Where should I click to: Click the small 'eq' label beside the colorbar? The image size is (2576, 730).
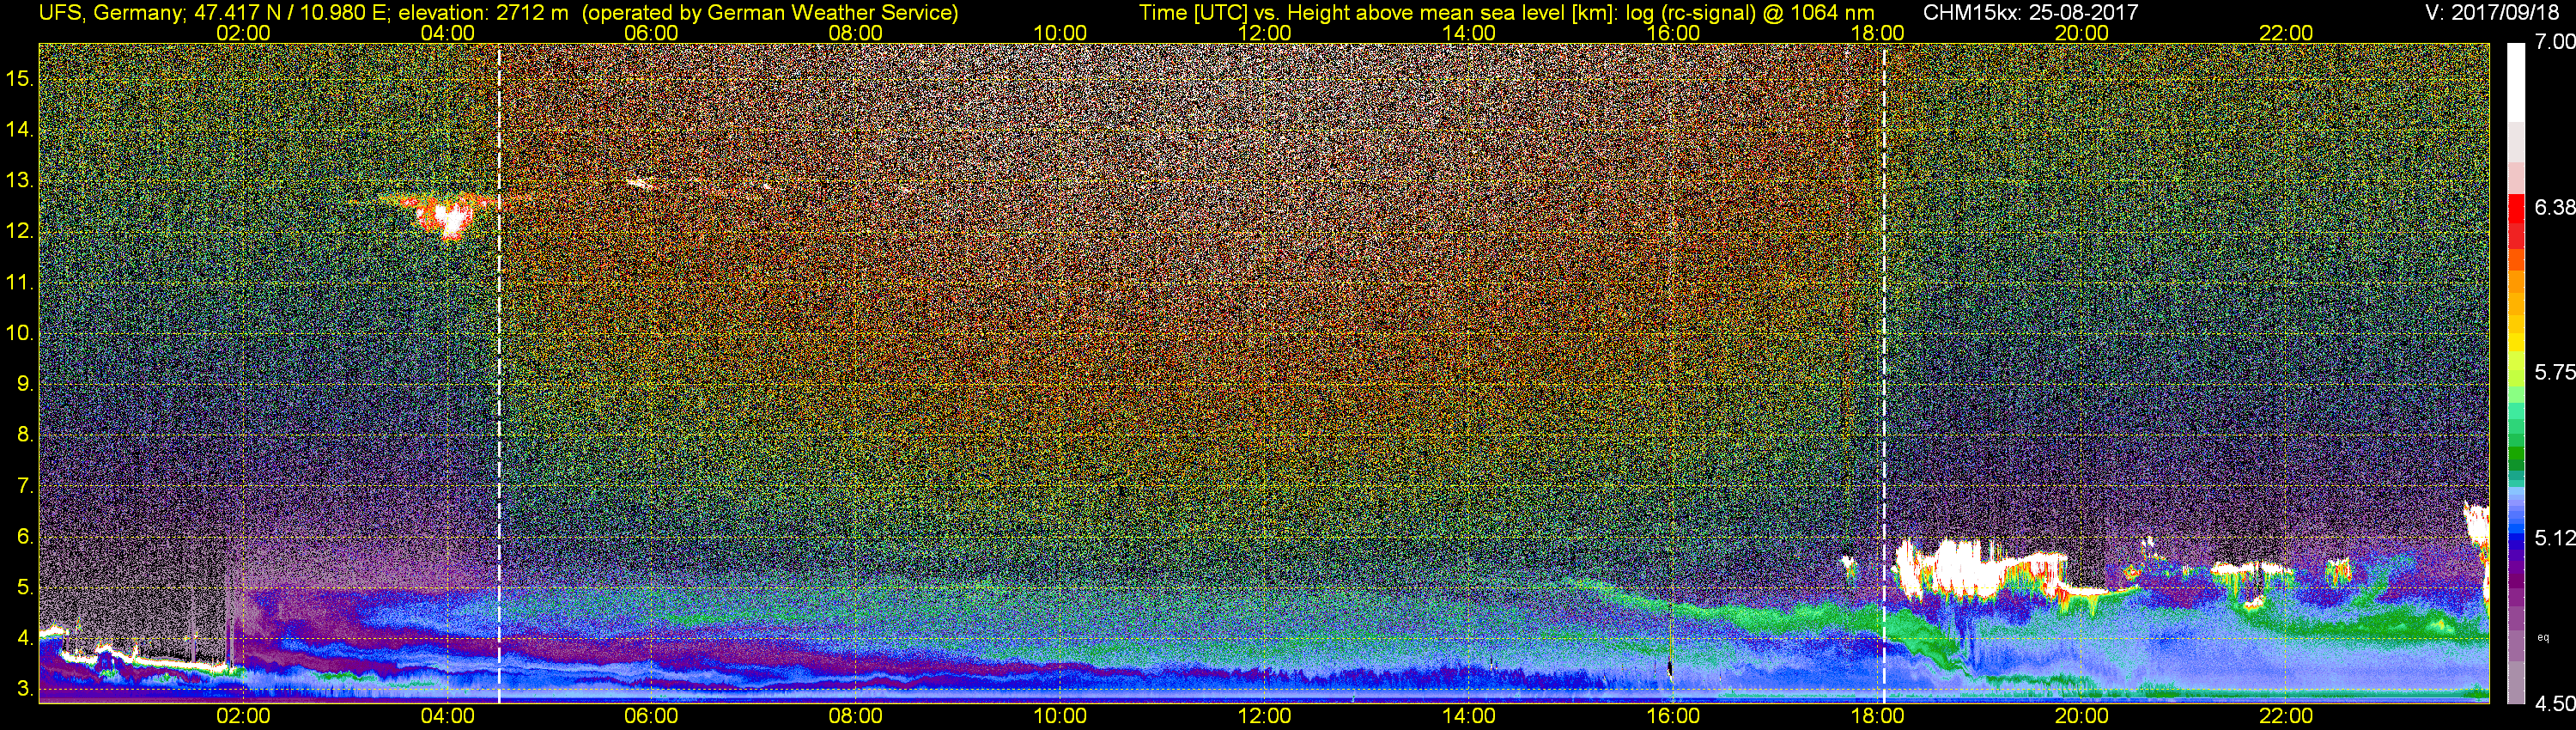[x=2543, y=637]
